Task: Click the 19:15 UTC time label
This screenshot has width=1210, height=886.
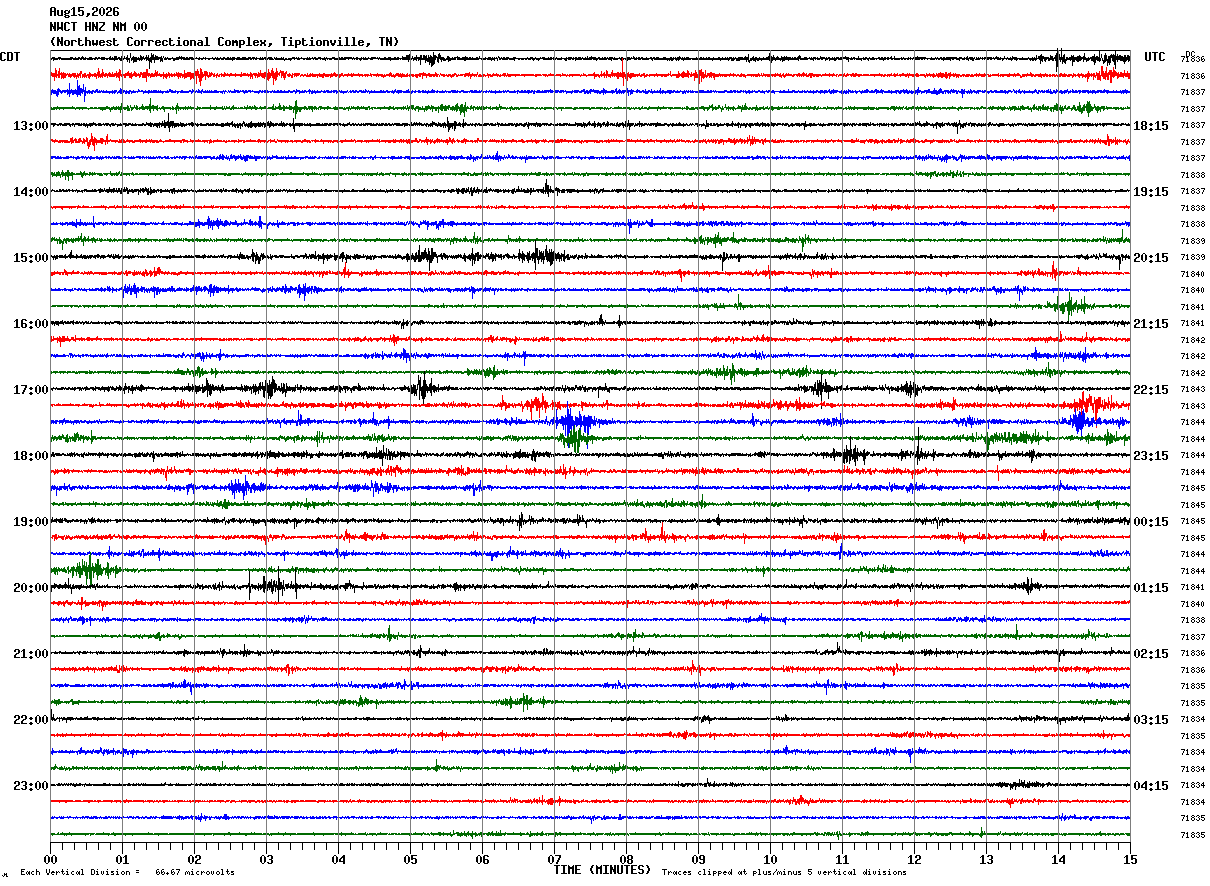Action: [1151, 192]
